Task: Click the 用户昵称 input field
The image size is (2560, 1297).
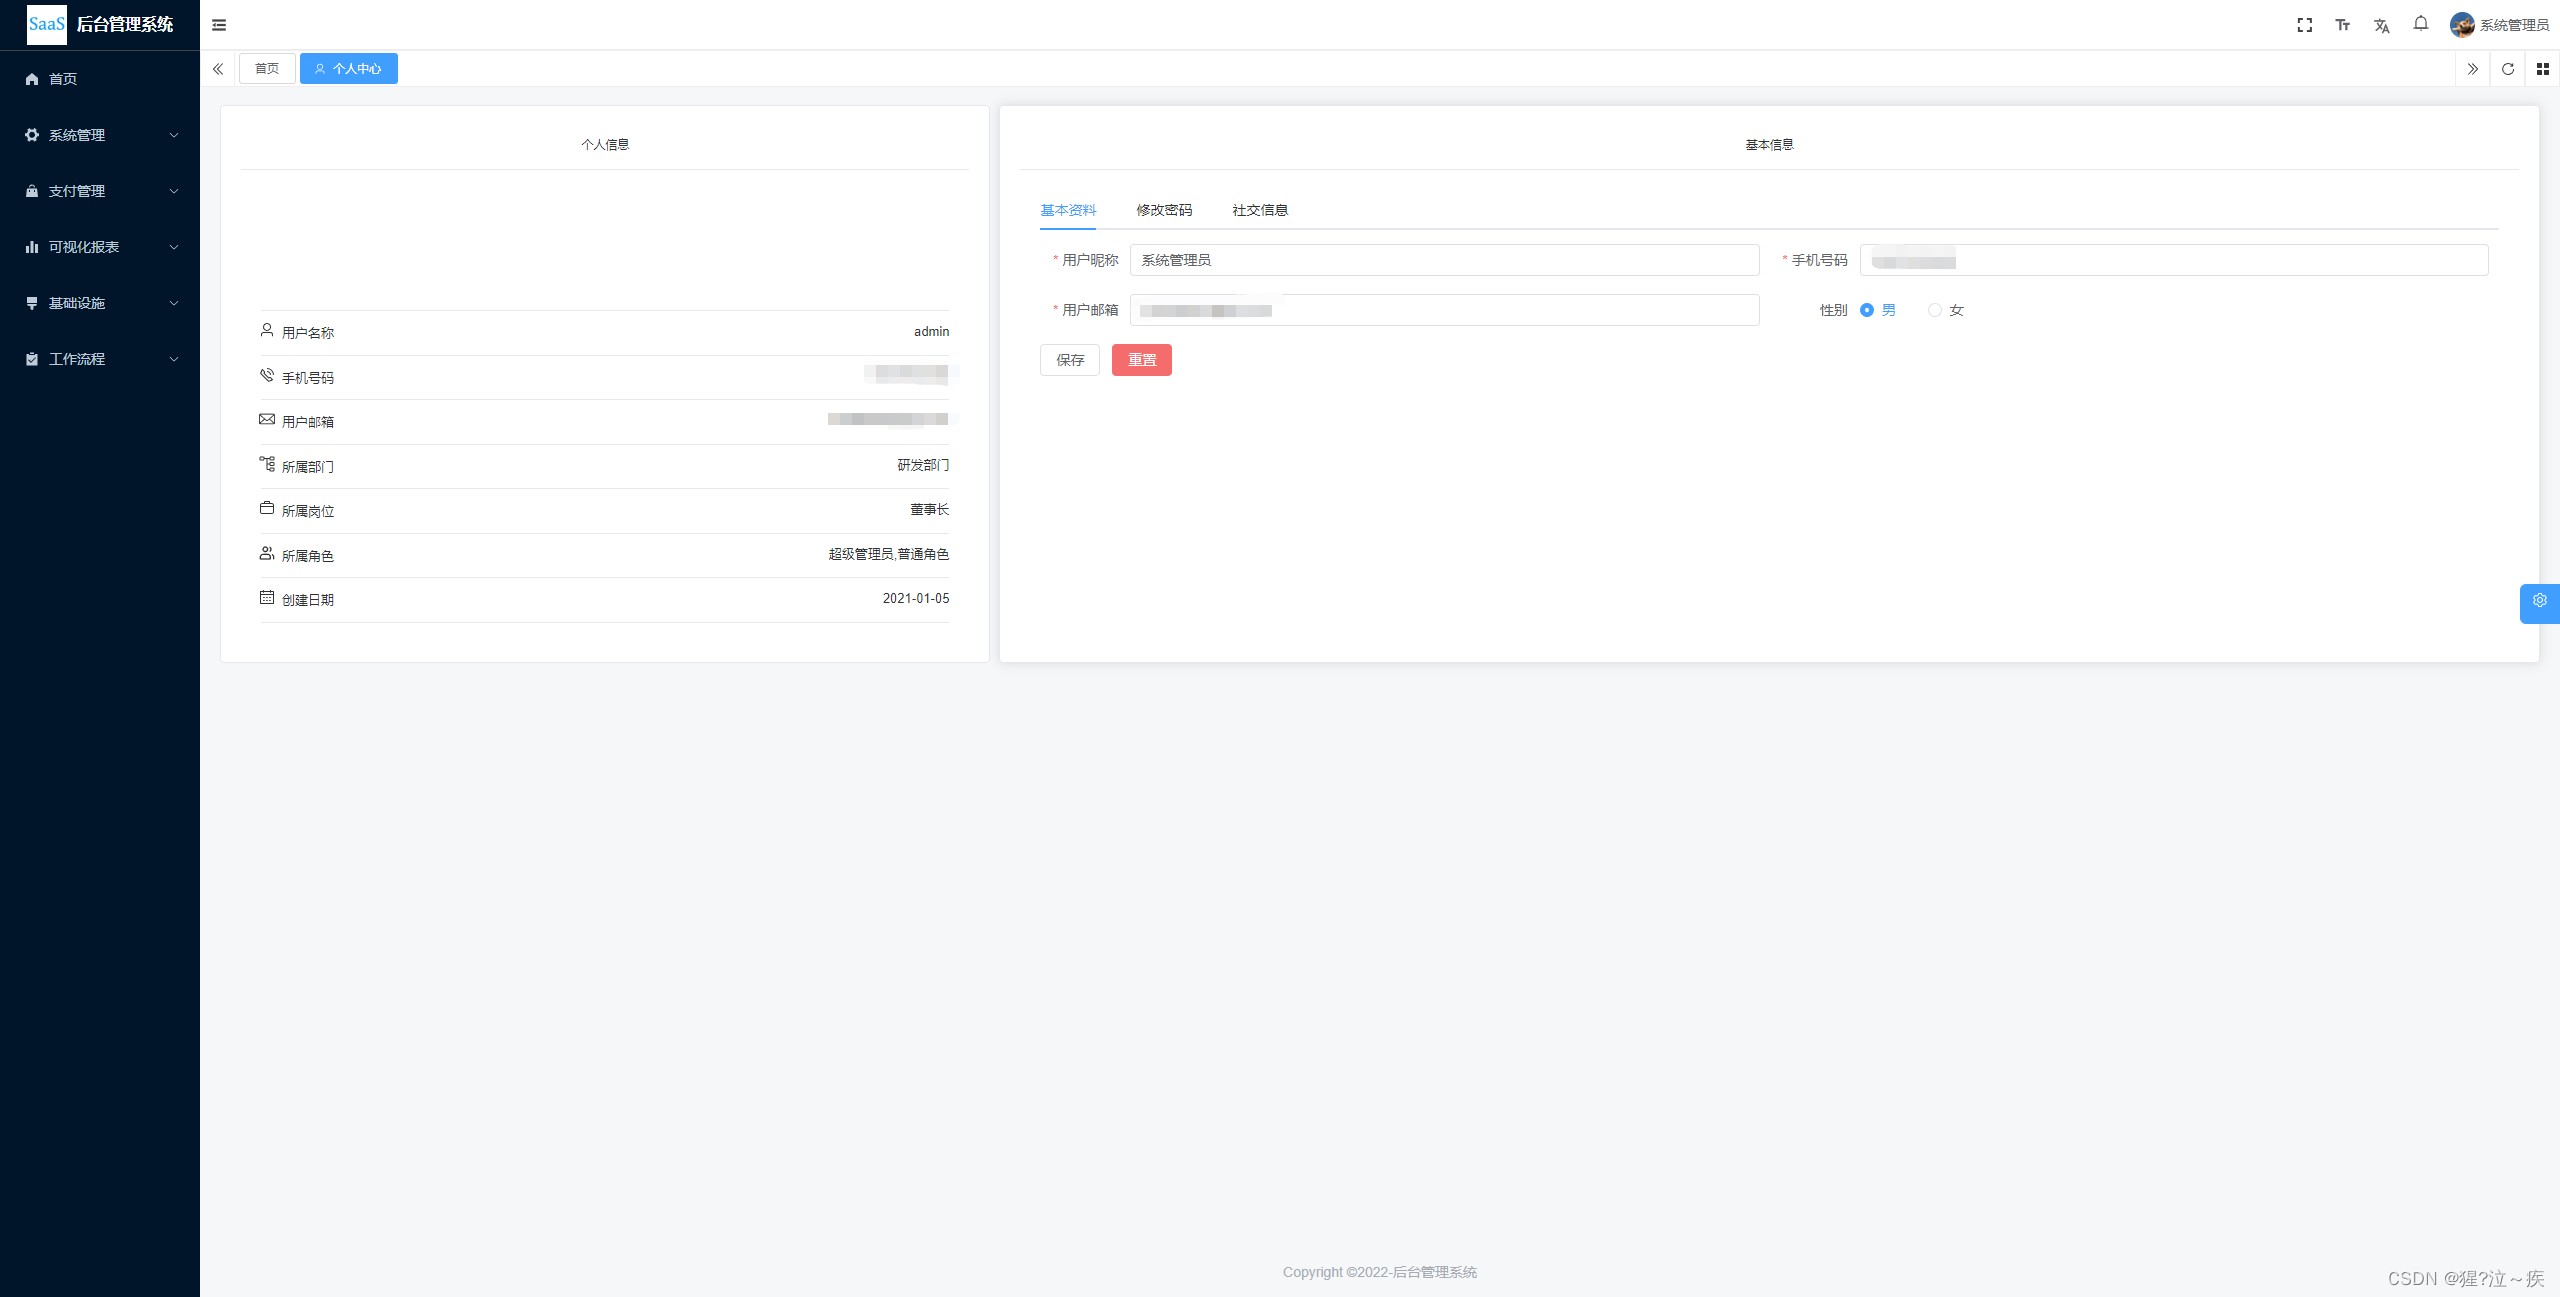Action: (1443, 260)
